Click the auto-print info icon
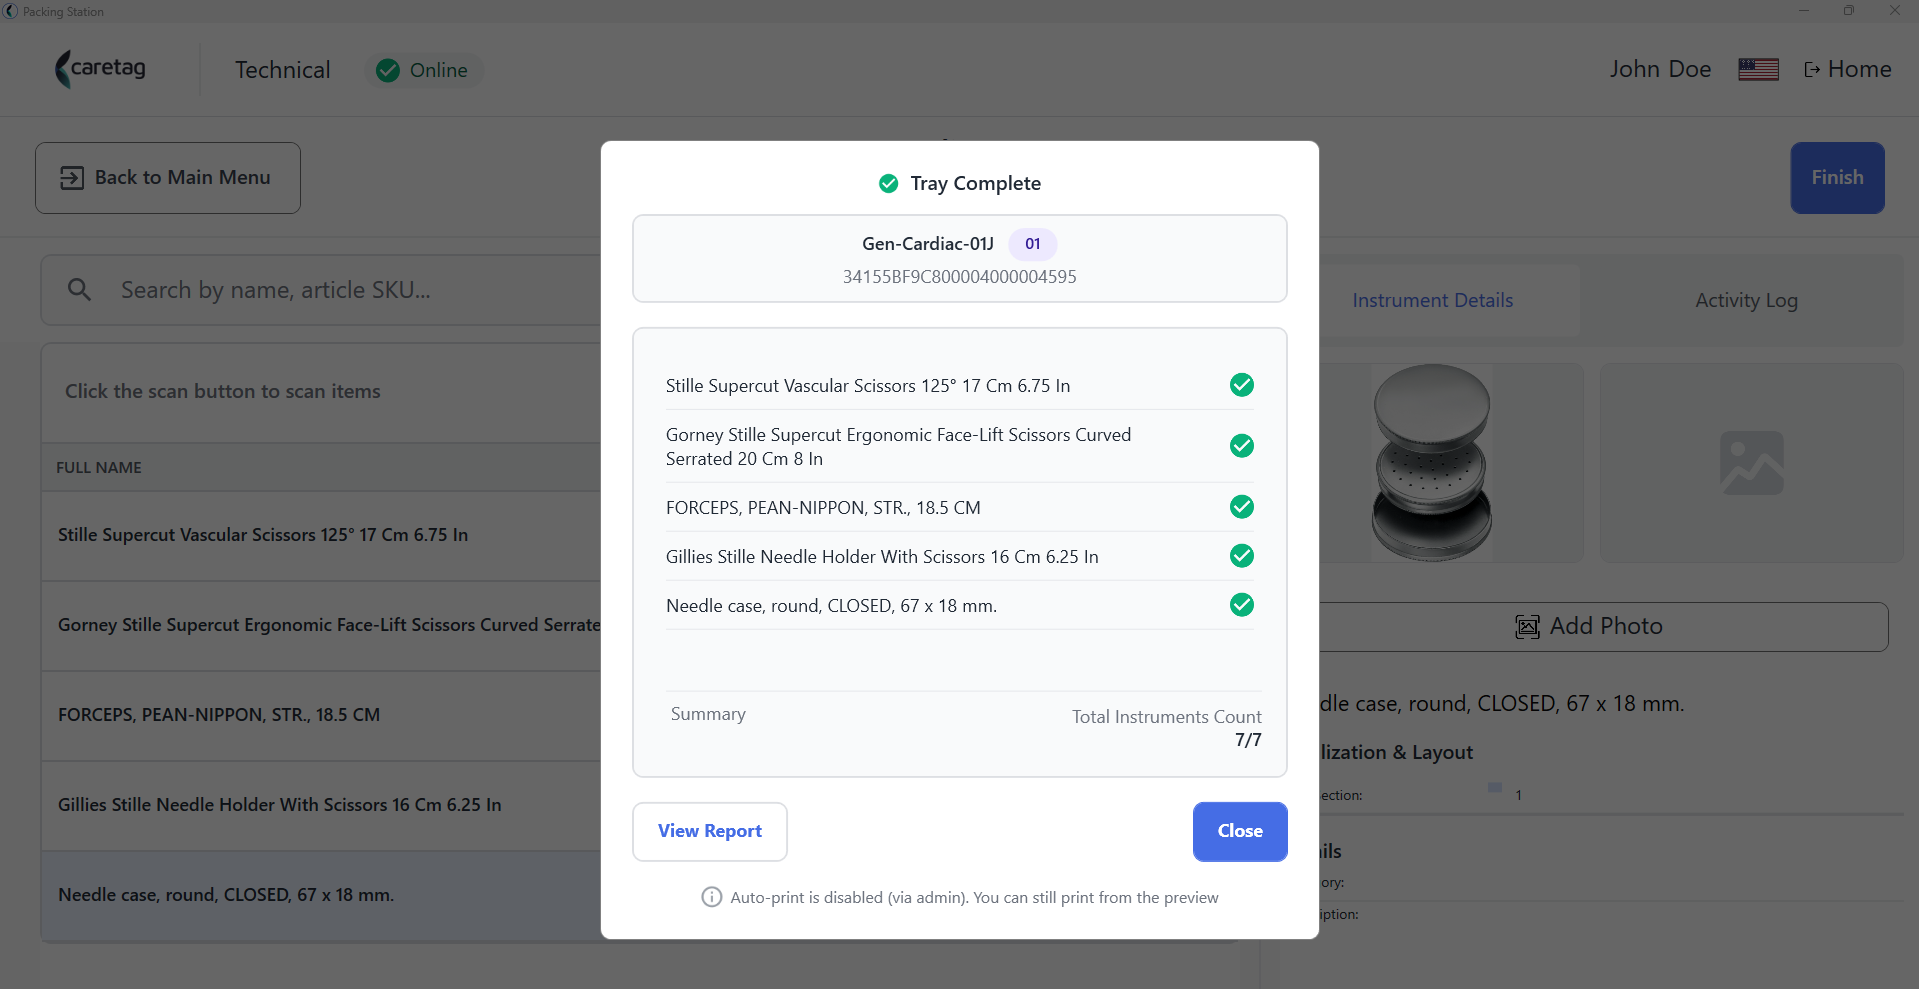 click(712, 897)
